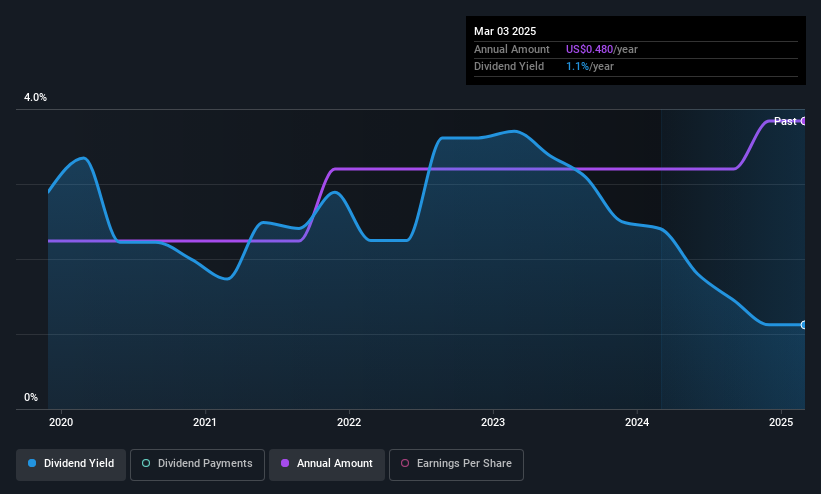The height and width of the screenshot is (494, 821).
Task: Click the Annual Amount tooltip label
Action: click(x=512, y=49)
